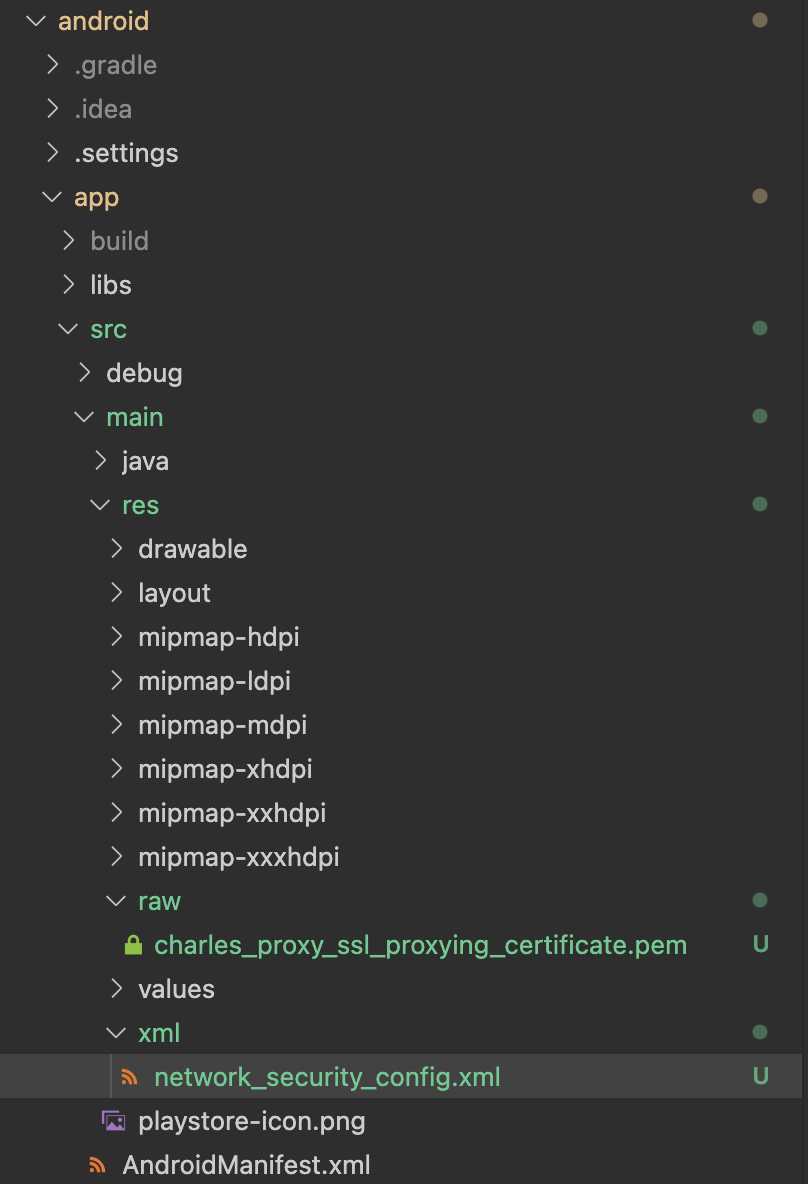The height and width of the screenshot is (1184, 808).
Task: Click the U status badge on the .pem file
Action: click(760, 944)
